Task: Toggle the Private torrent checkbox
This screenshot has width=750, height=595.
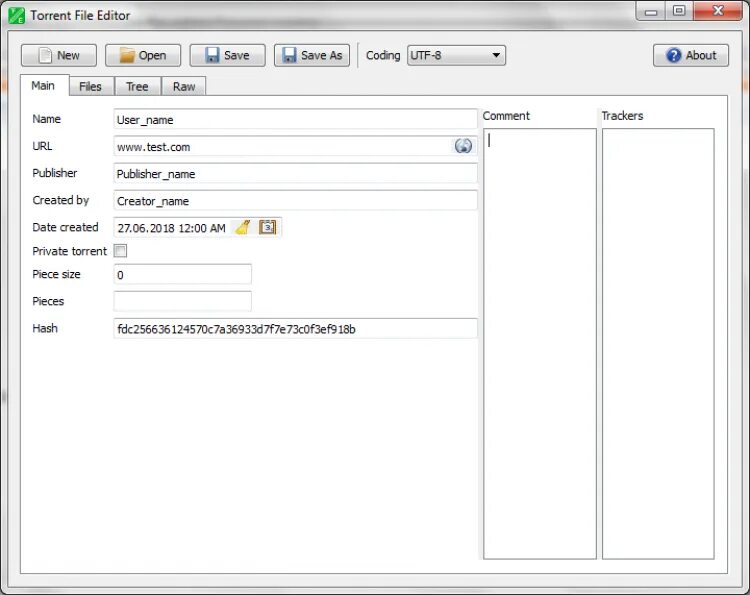Action: pos(120,251)
